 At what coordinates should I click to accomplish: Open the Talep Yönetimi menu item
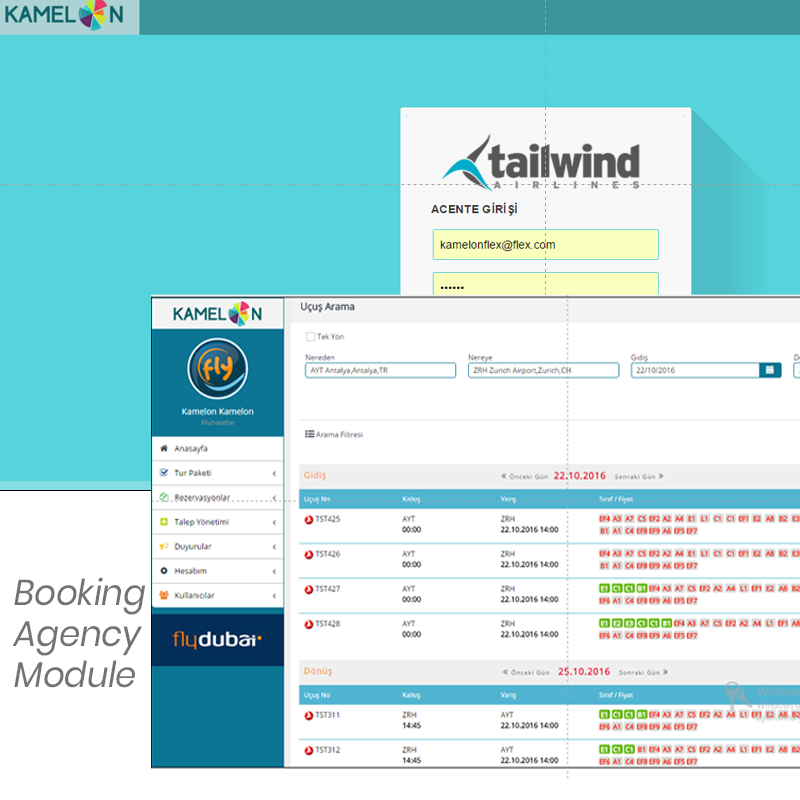(x=217, y=522)
